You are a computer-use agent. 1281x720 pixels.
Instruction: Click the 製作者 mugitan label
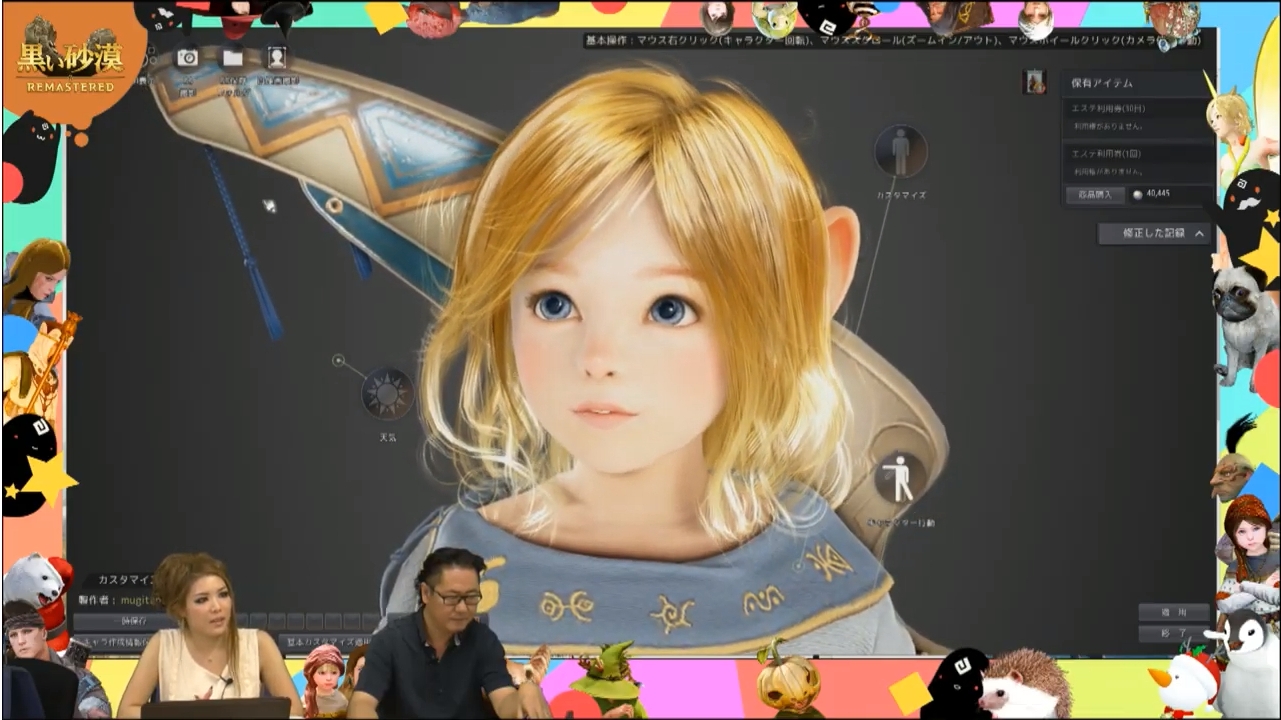coord(118,601)
